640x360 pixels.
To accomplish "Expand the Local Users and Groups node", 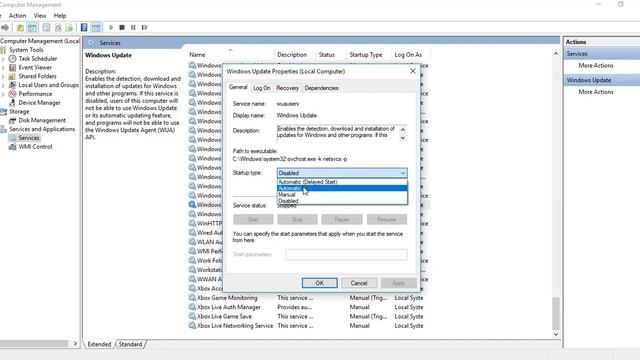I will click(3, 85).
